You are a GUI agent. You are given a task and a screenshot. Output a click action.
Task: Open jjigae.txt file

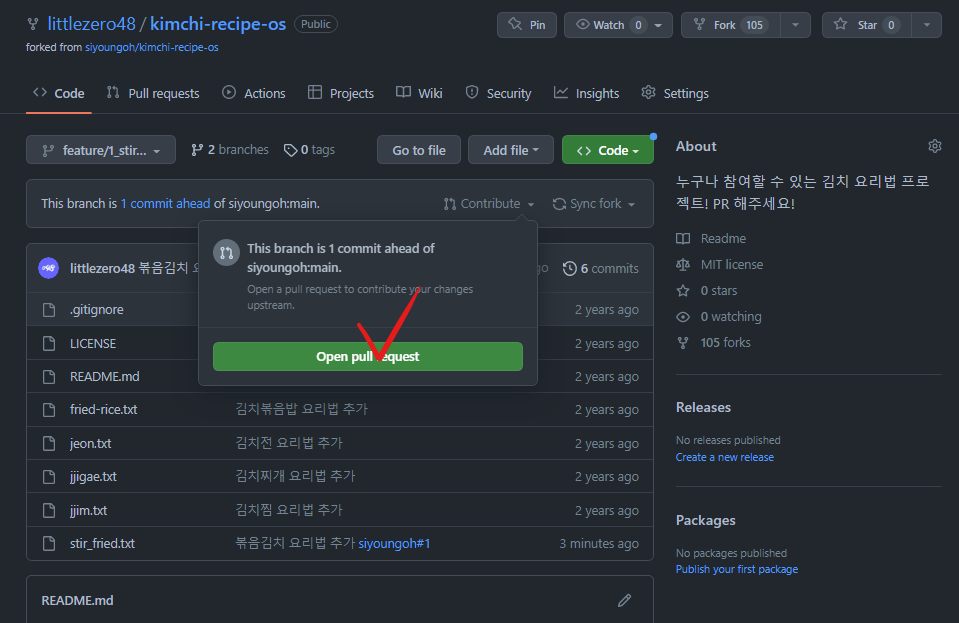pos(93,476)
